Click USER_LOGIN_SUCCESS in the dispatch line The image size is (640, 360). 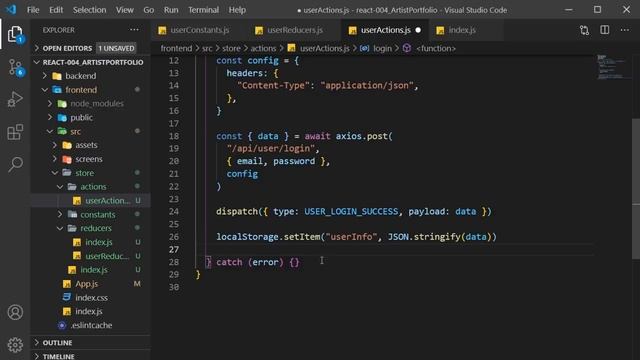tap(351, 211)
